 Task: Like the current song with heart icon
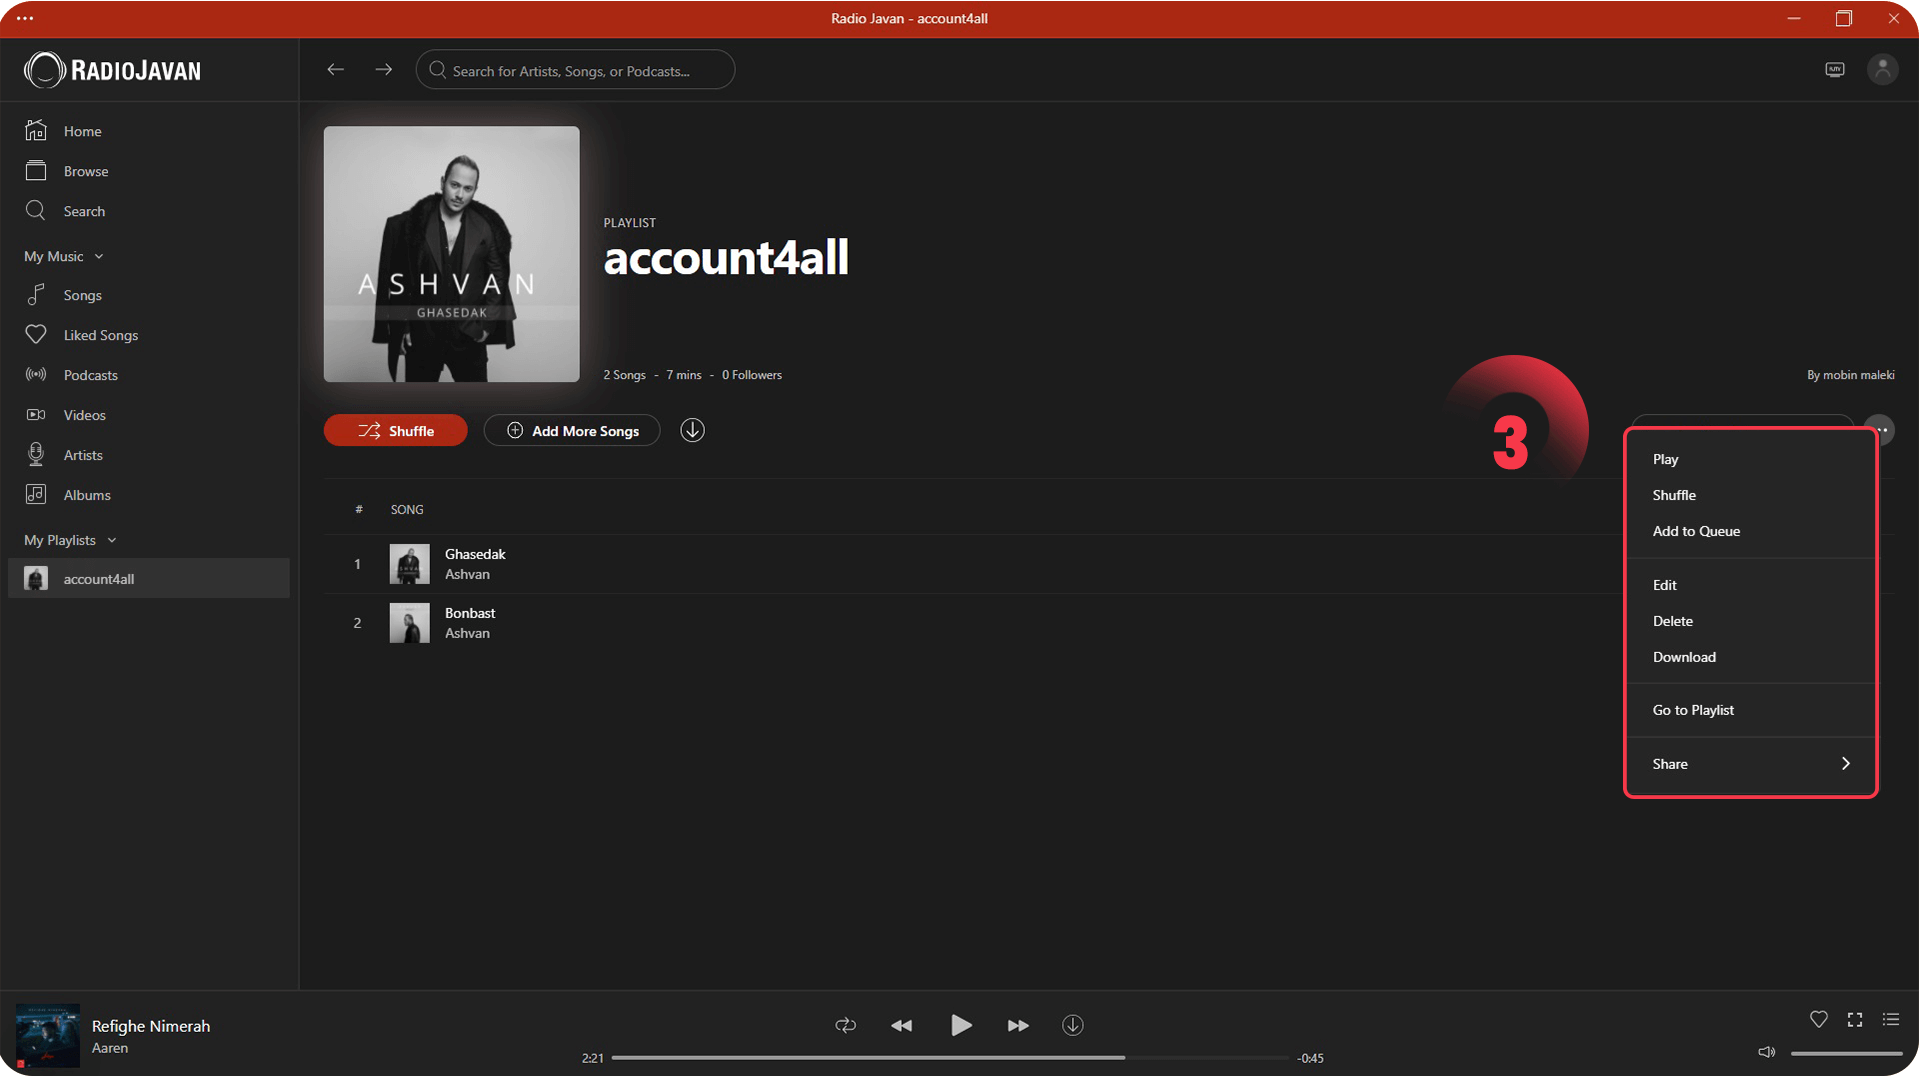point(1818,1019)
